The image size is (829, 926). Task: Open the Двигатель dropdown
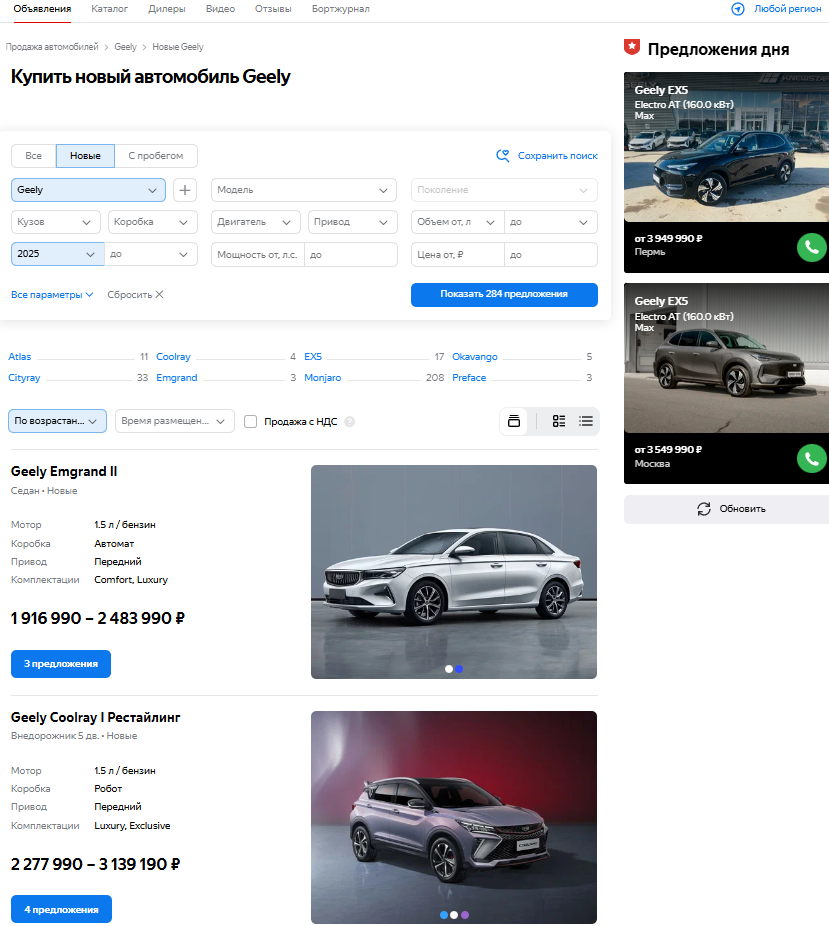coord(256,222)
